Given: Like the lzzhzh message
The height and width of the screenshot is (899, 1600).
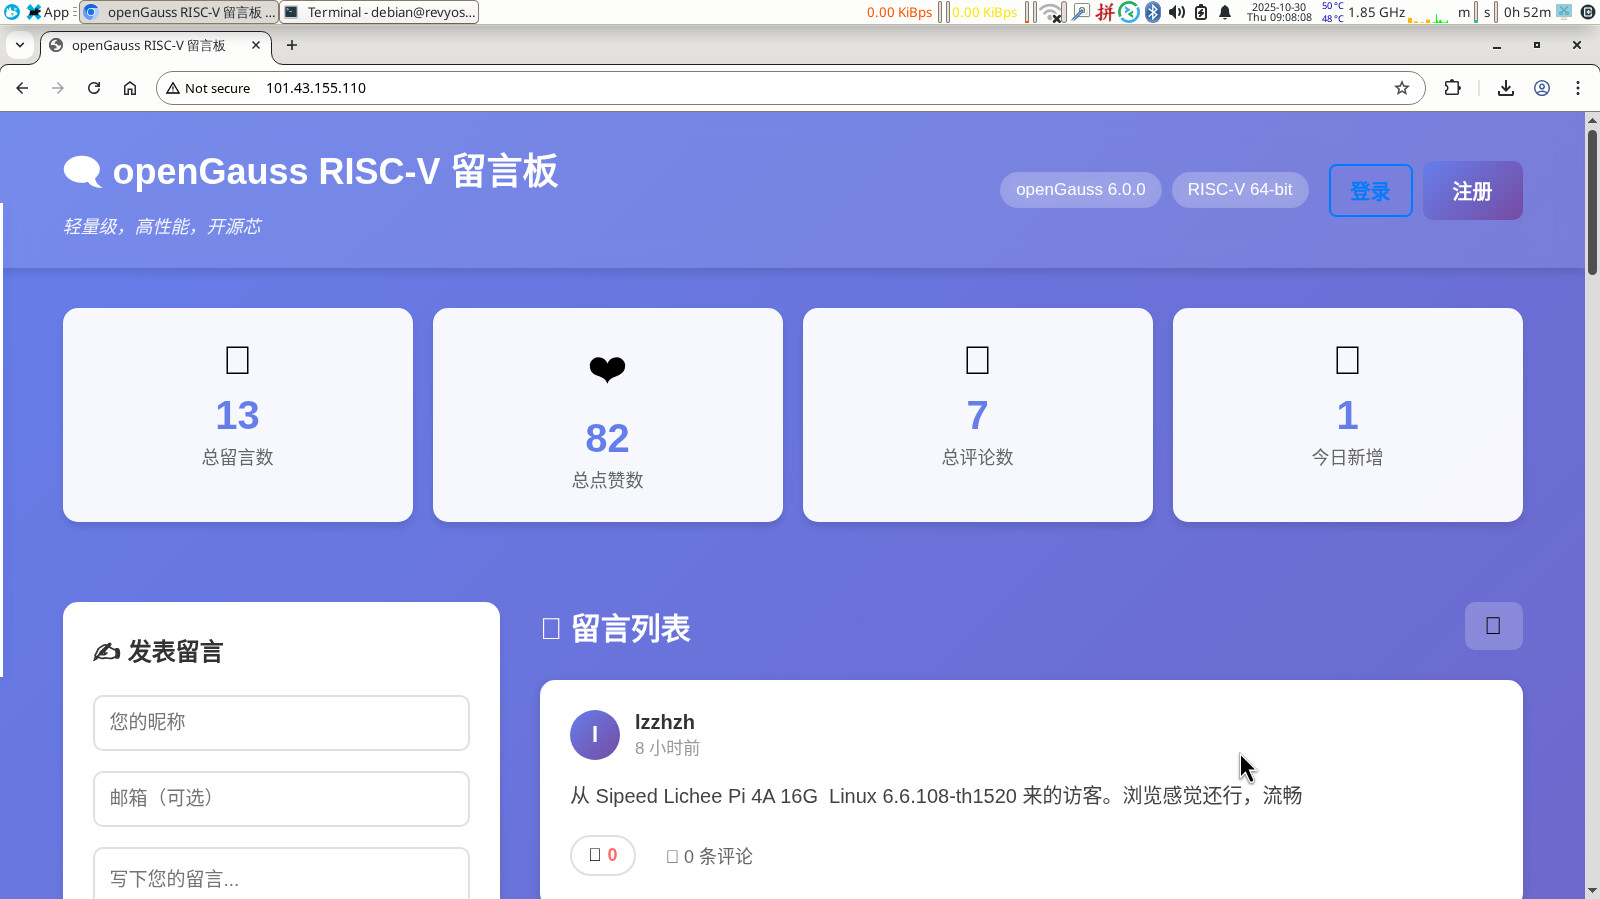Looking at the screenshot, I should tap(603, 855).
